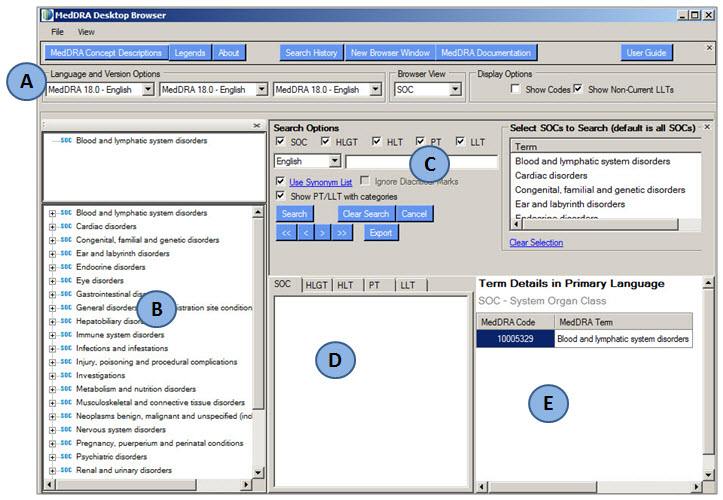
Task: Expand Eye disorders tree node
Action: (x=52, y=281)
